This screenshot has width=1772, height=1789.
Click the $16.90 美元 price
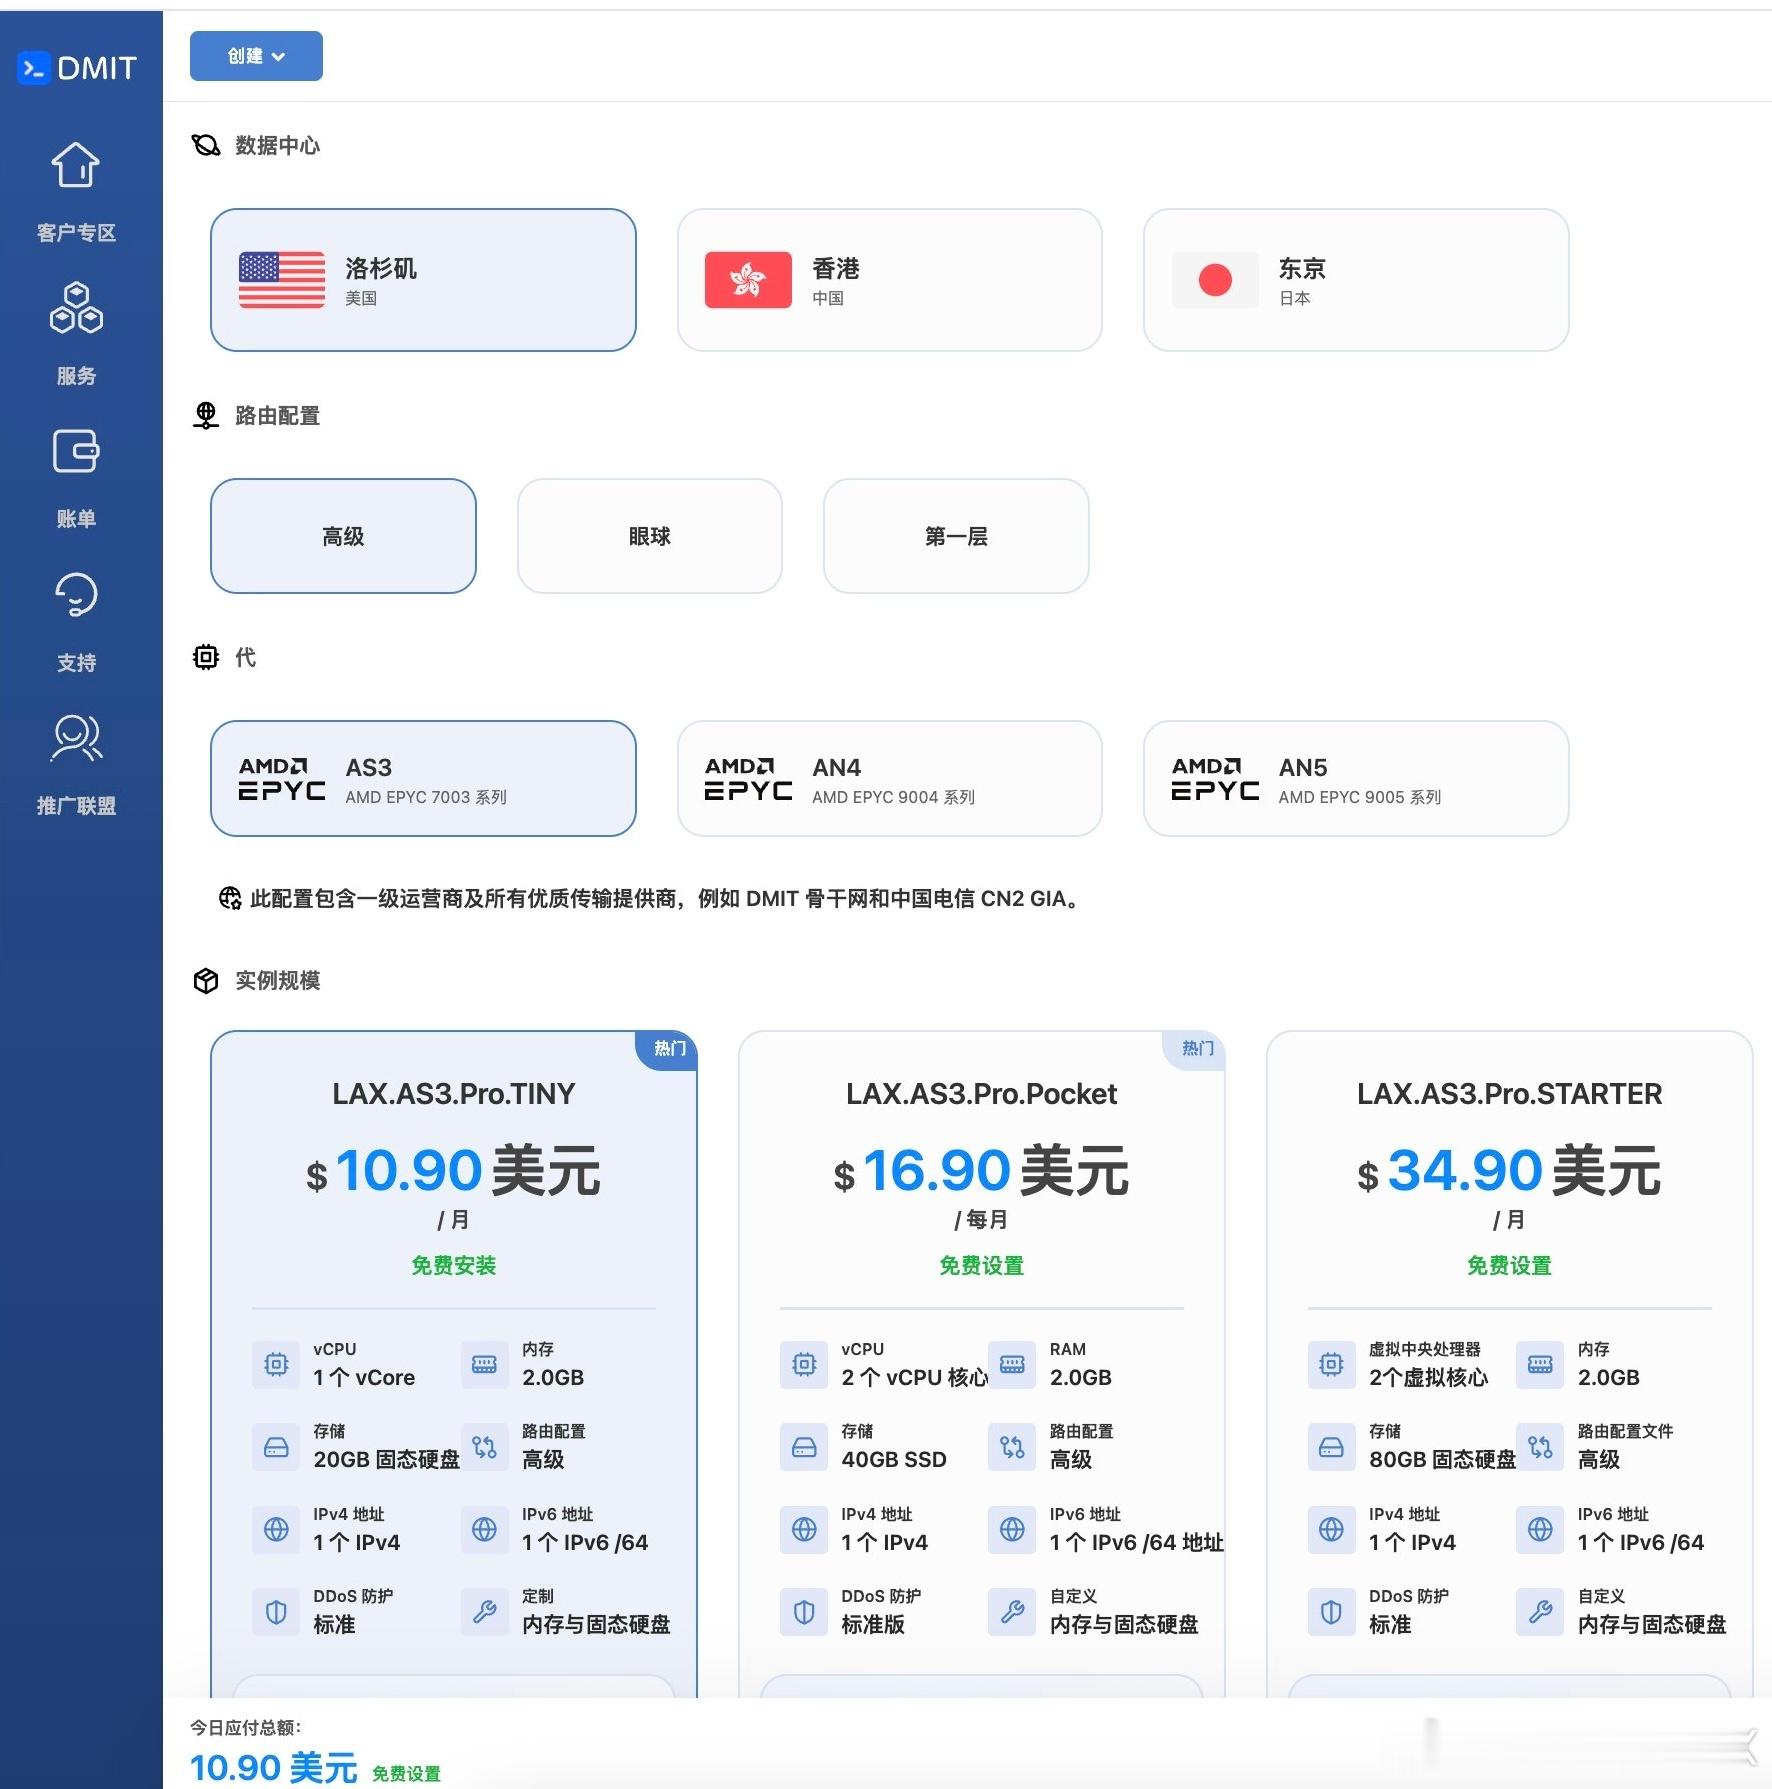(982, 1171)
